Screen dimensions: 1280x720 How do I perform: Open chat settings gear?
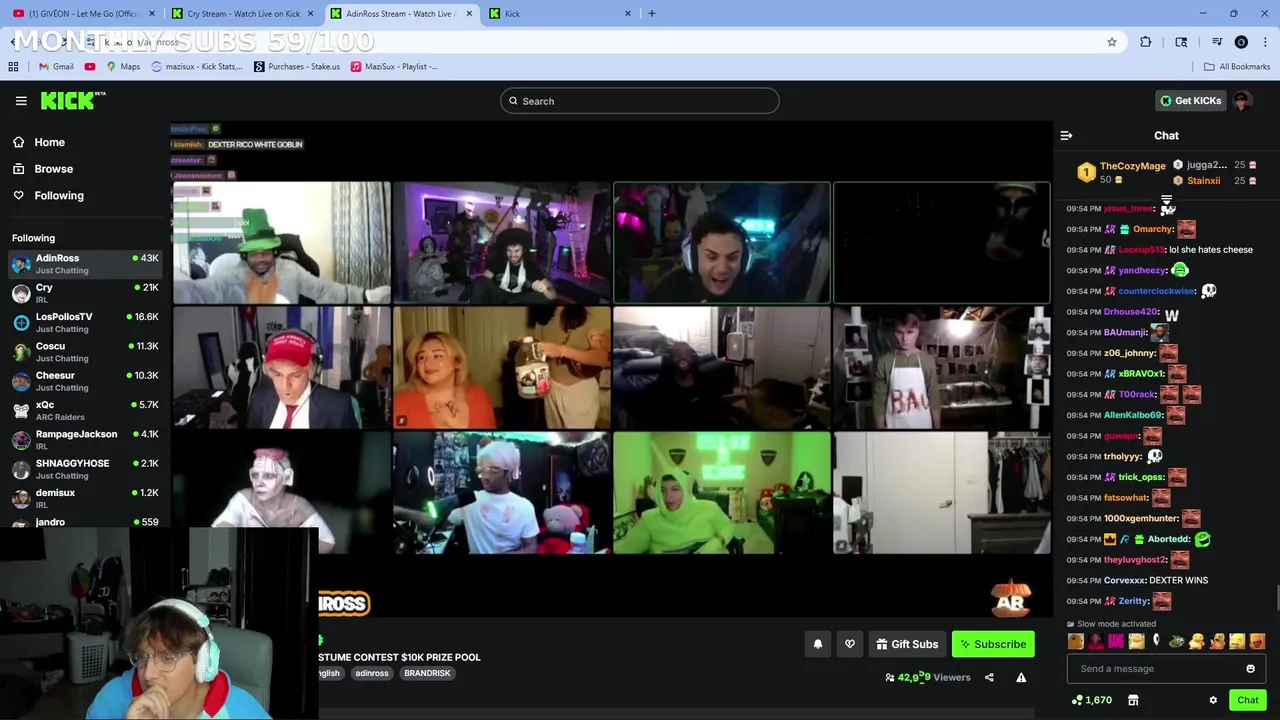pyautogui.click(x=1213, y=700)
